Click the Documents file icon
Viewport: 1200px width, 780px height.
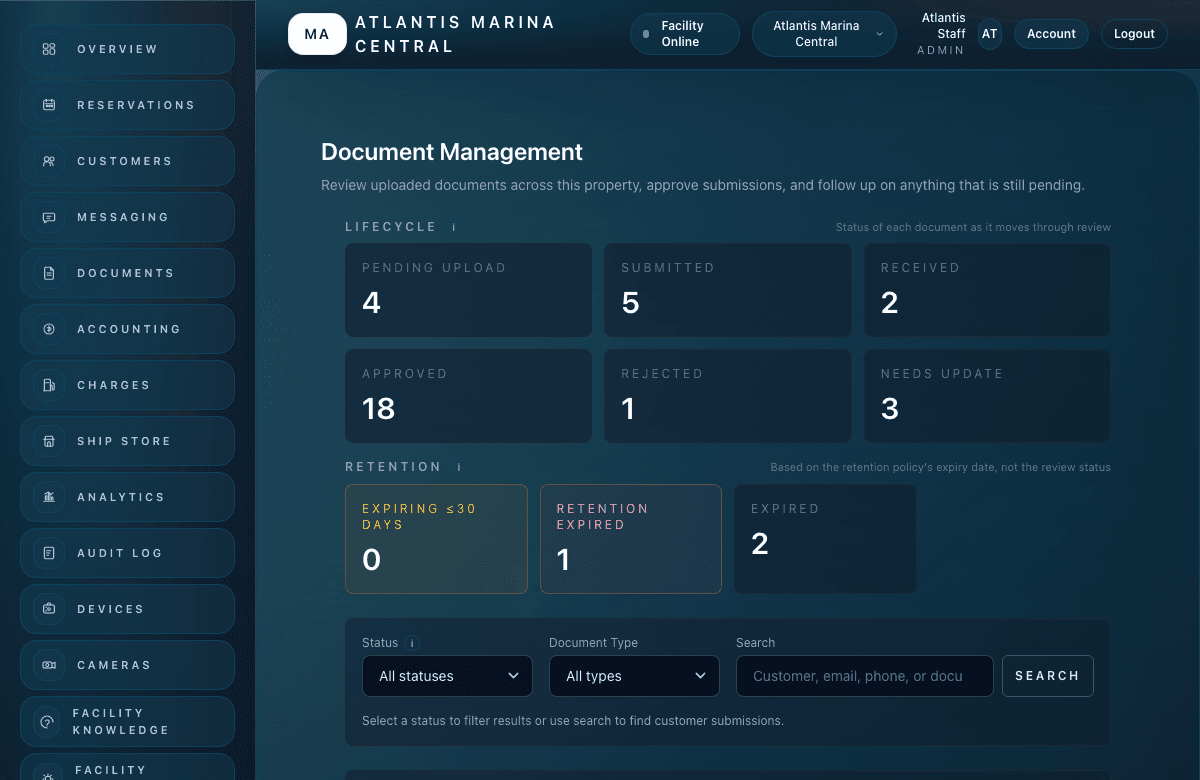[x=49, y=273]
